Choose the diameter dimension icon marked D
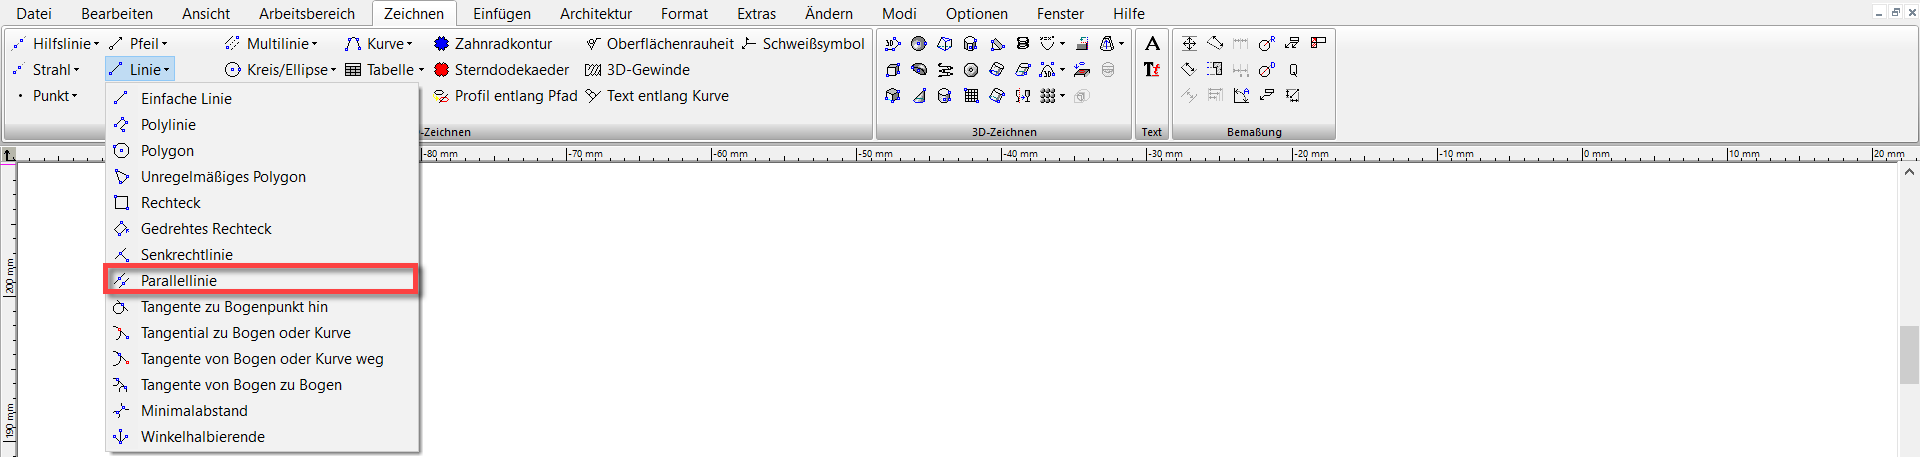The width and height of the screenshot is (1920, 457). click(x=1267, y=70)
